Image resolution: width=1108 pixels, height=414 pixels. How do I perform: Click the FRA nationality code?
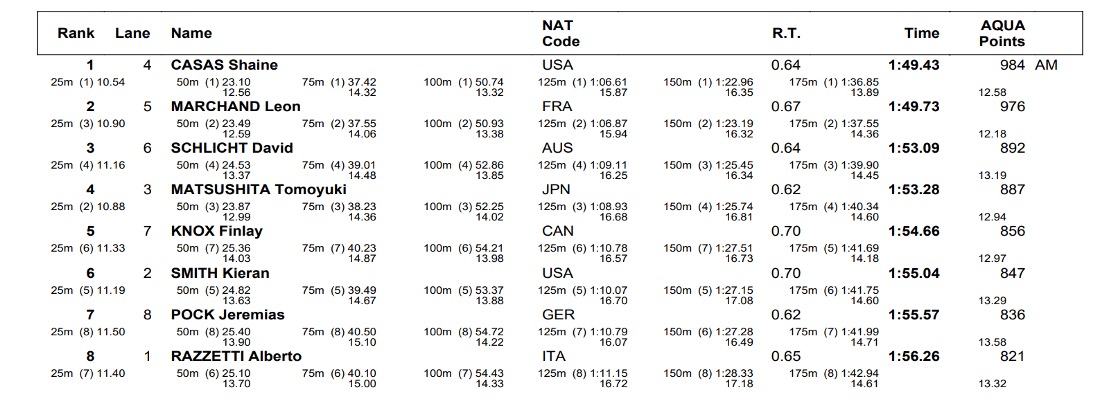tap(556, 106)
